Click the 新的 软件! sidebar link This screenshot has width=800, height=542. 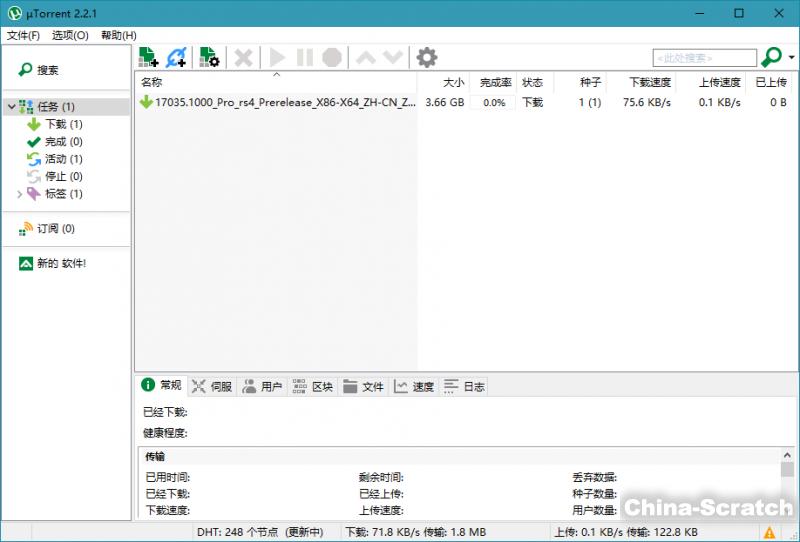click(60, 263)
